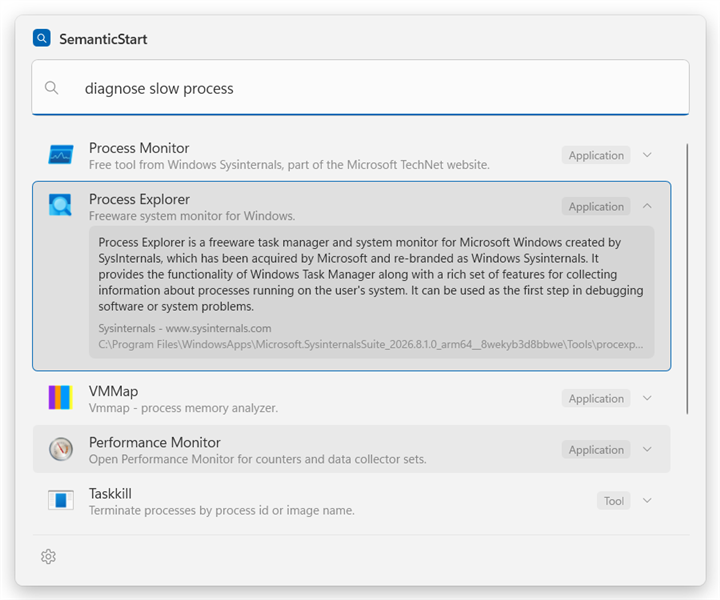720x600 pixels.
Task: Select the 'VMMap' result title
Action: 113,391
